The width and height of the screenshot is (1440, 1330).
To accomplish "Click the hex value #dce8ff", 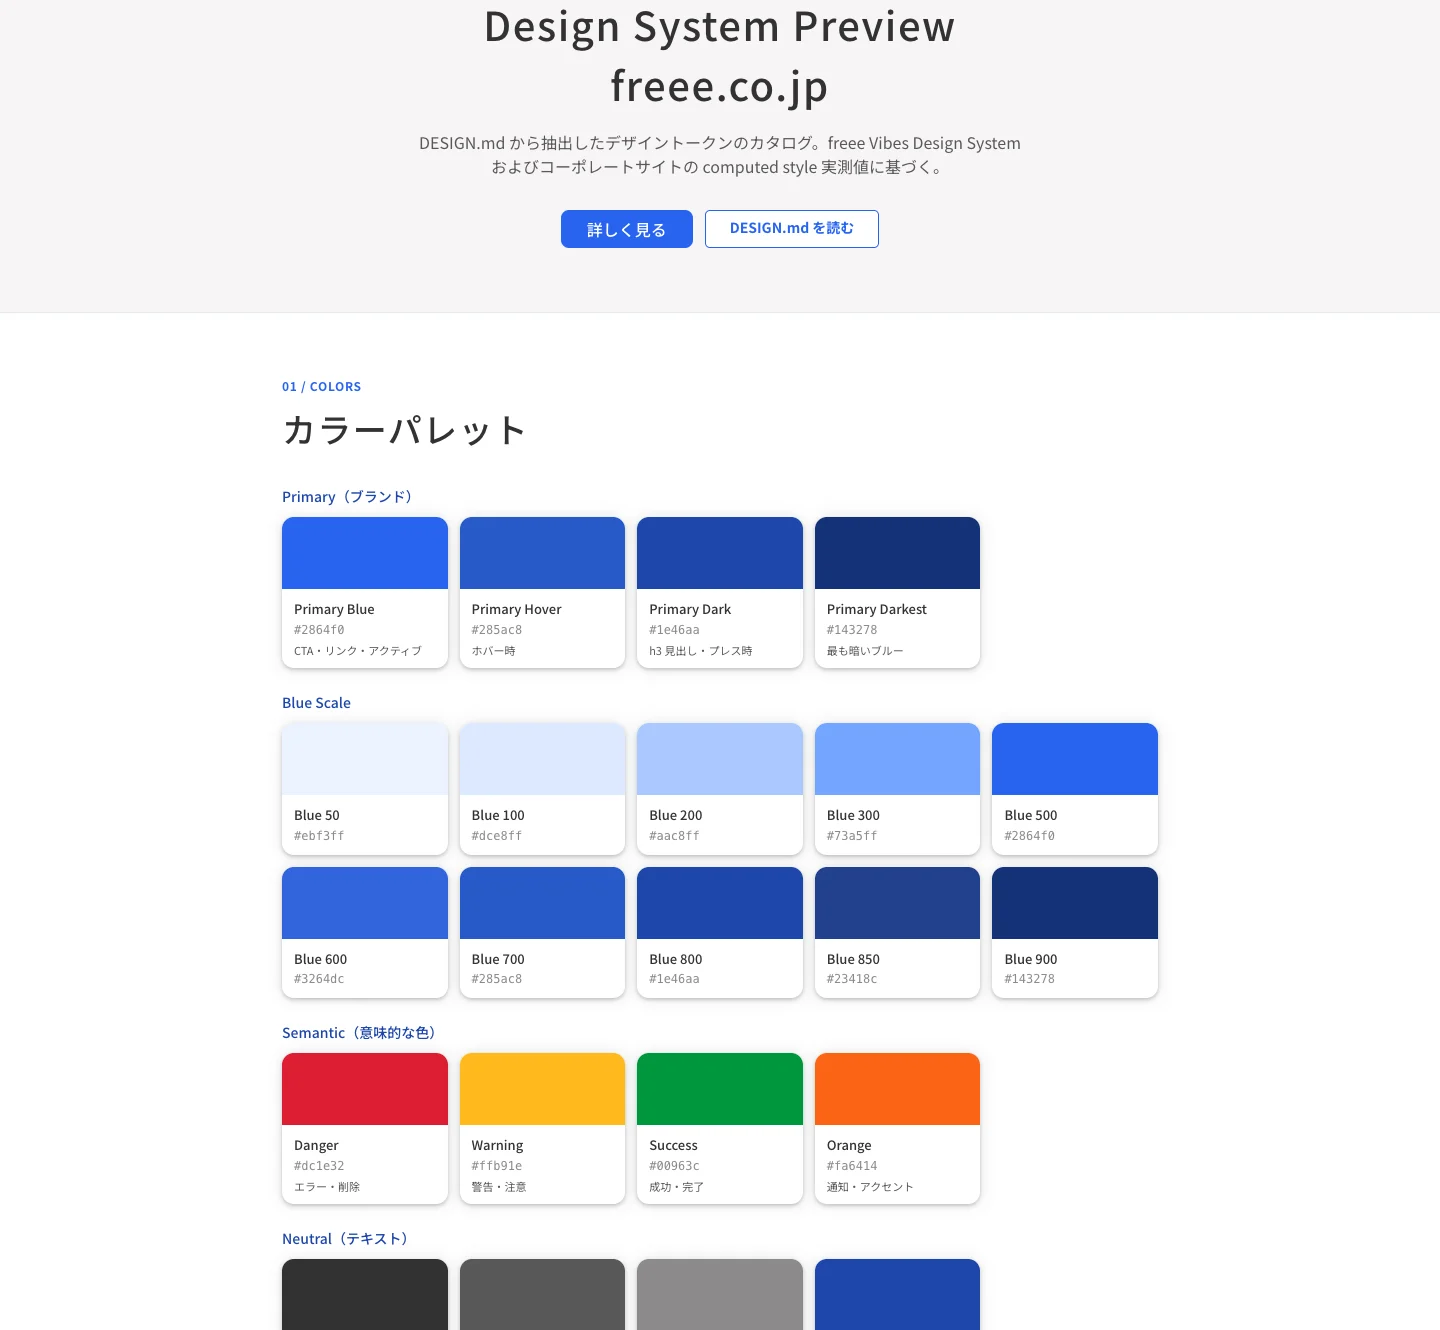I will tap(497, 836).
